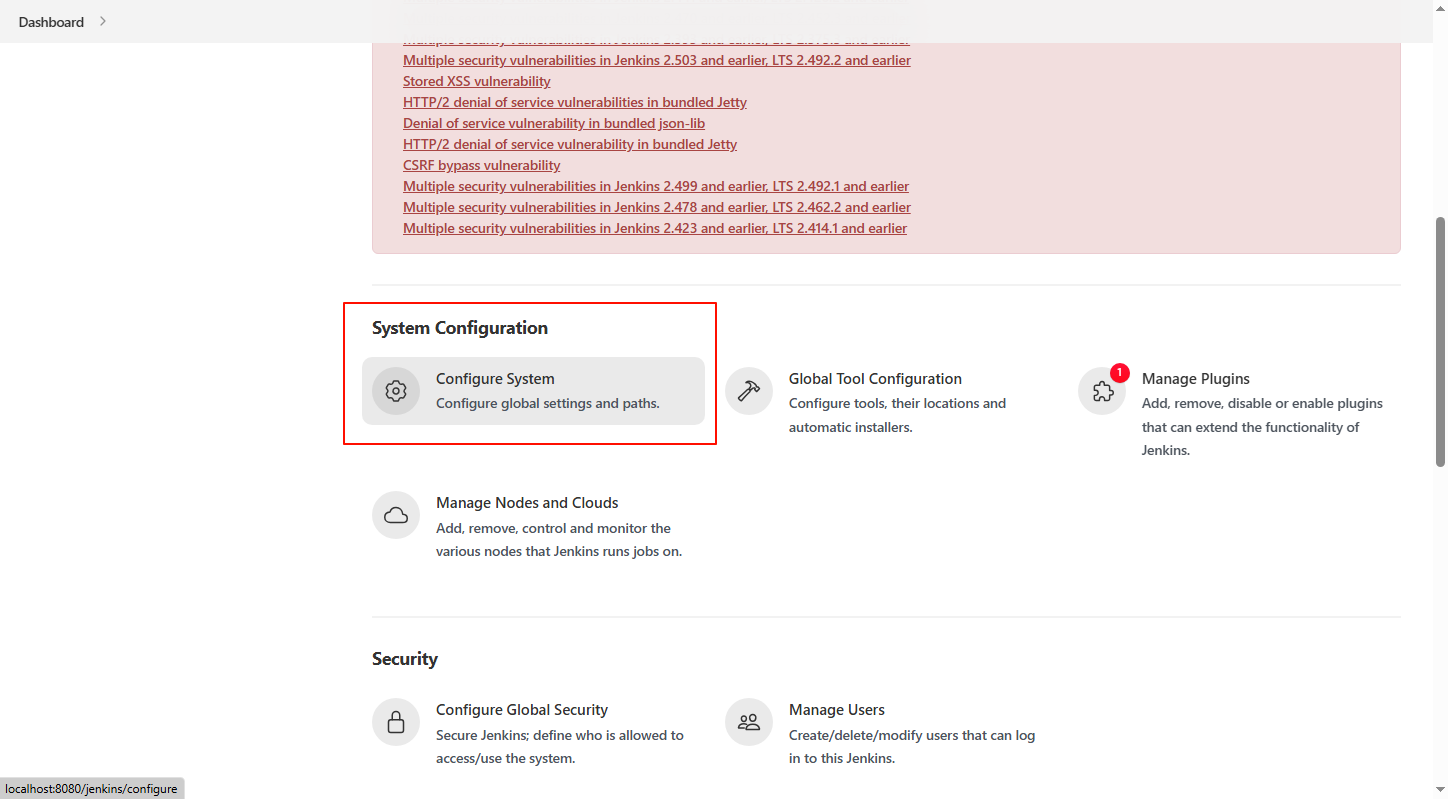Open the Manage Nodes and Clouds heading link
This screenshot has height=799, width=1448.
pyautogui.click(x=527, y=503)
